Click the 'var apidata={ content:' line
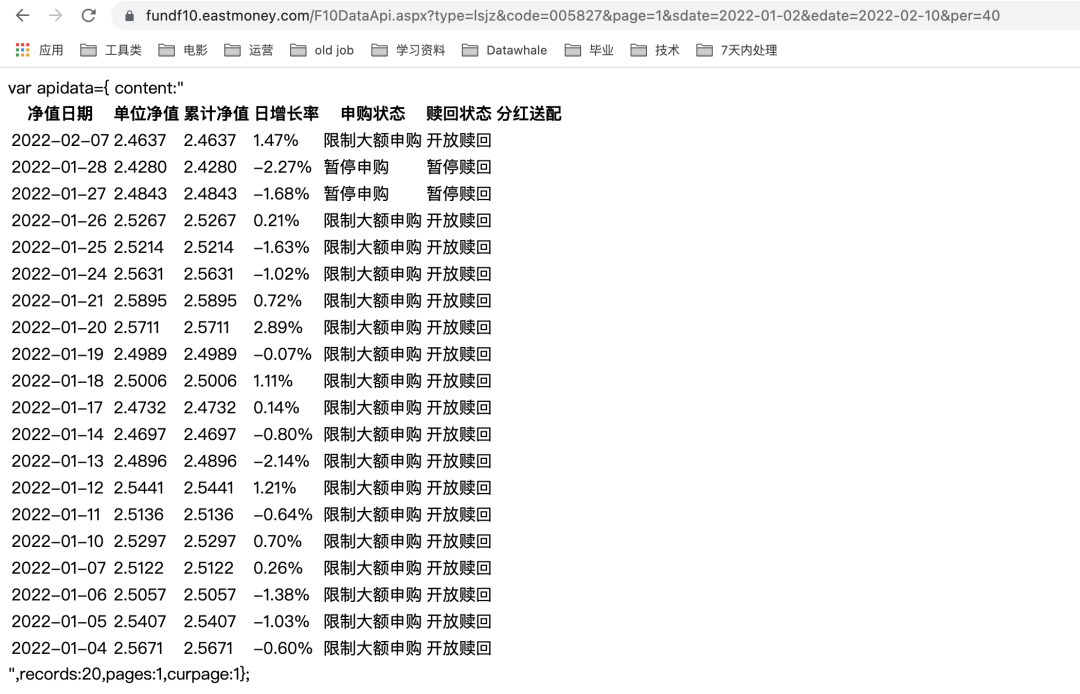The height and width of the screenshot is (694, 1080). point(96,88)
